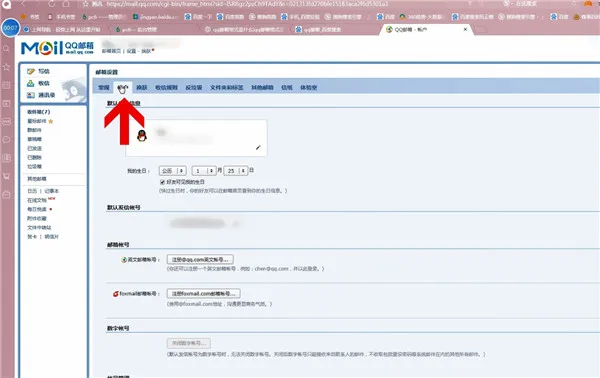Screen dimensions: 600x378
Task: Open the 已发送 sent folder
Action: pos(34,148)
